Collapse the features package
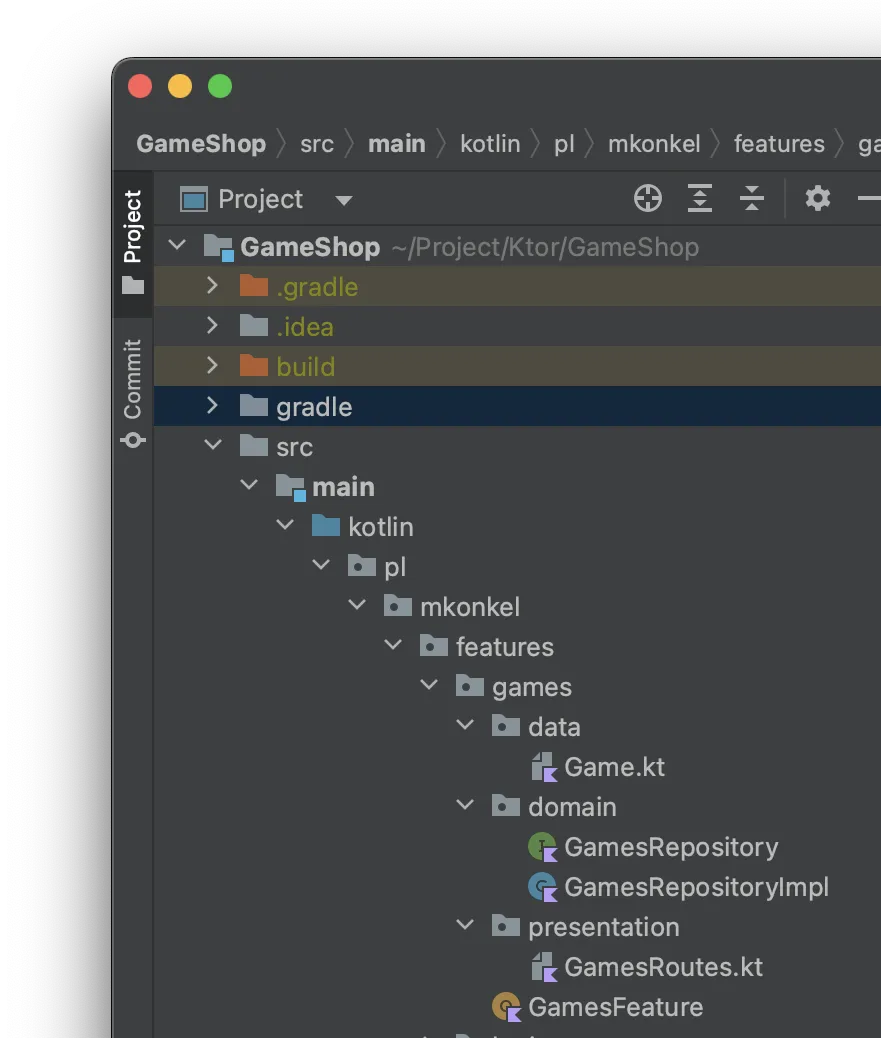This screenshot has height=1038, width=881. [x=393, y=644]
